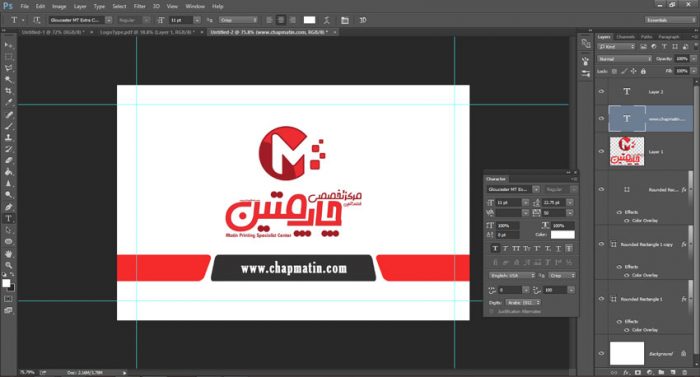The image size is (700, 377).
Task: Expand the language dropdown in Character panel
Action: click(x=512, y=276)
